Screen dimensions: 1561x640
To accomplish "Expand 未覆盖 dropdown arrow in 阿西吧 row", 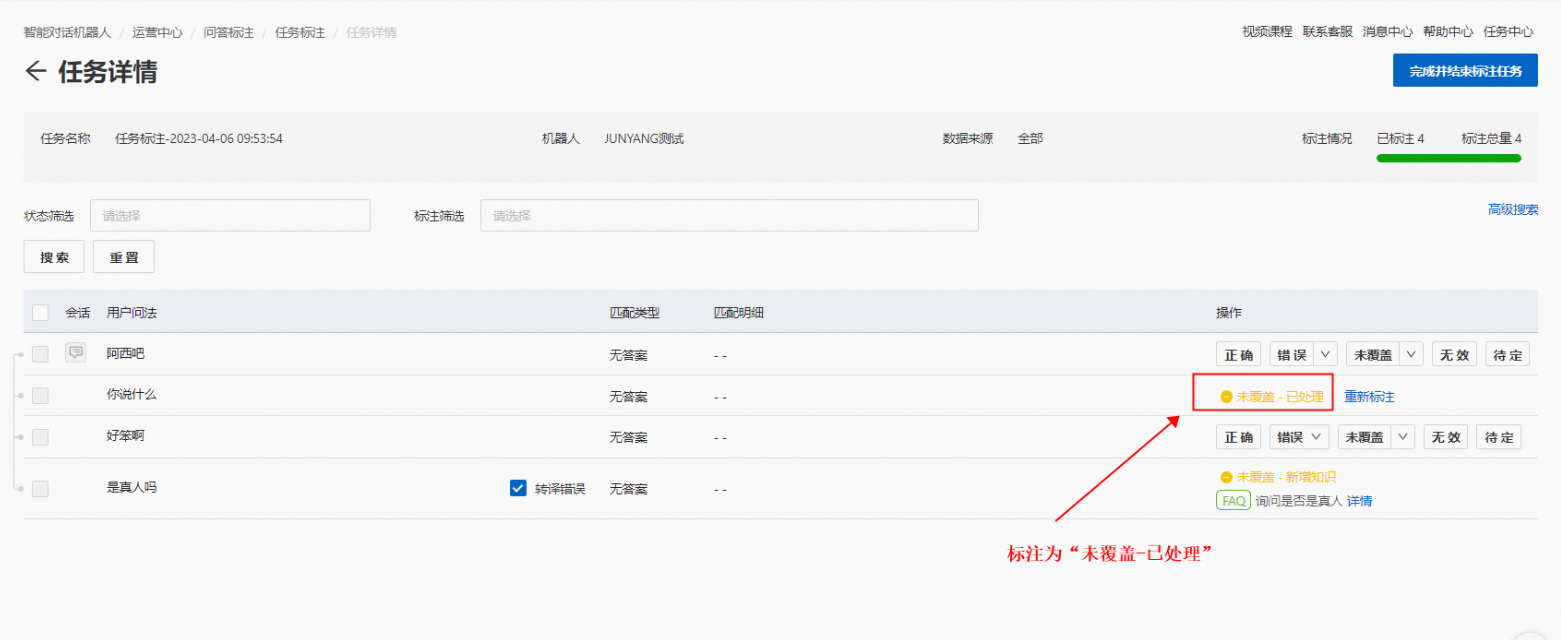I will (x=1412, y=354).
